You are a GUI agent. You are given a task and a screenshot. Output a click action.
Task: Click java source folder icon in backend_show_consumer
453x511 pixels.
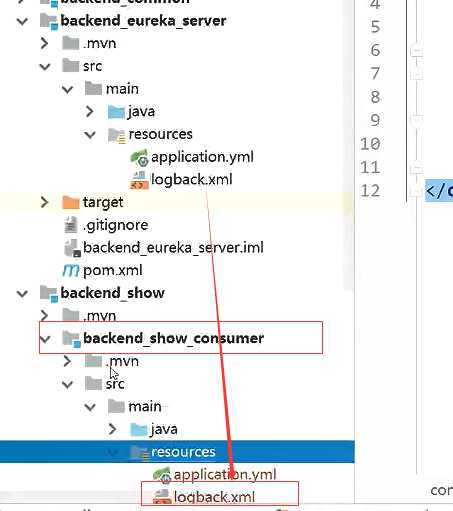(x=139, y=429)
